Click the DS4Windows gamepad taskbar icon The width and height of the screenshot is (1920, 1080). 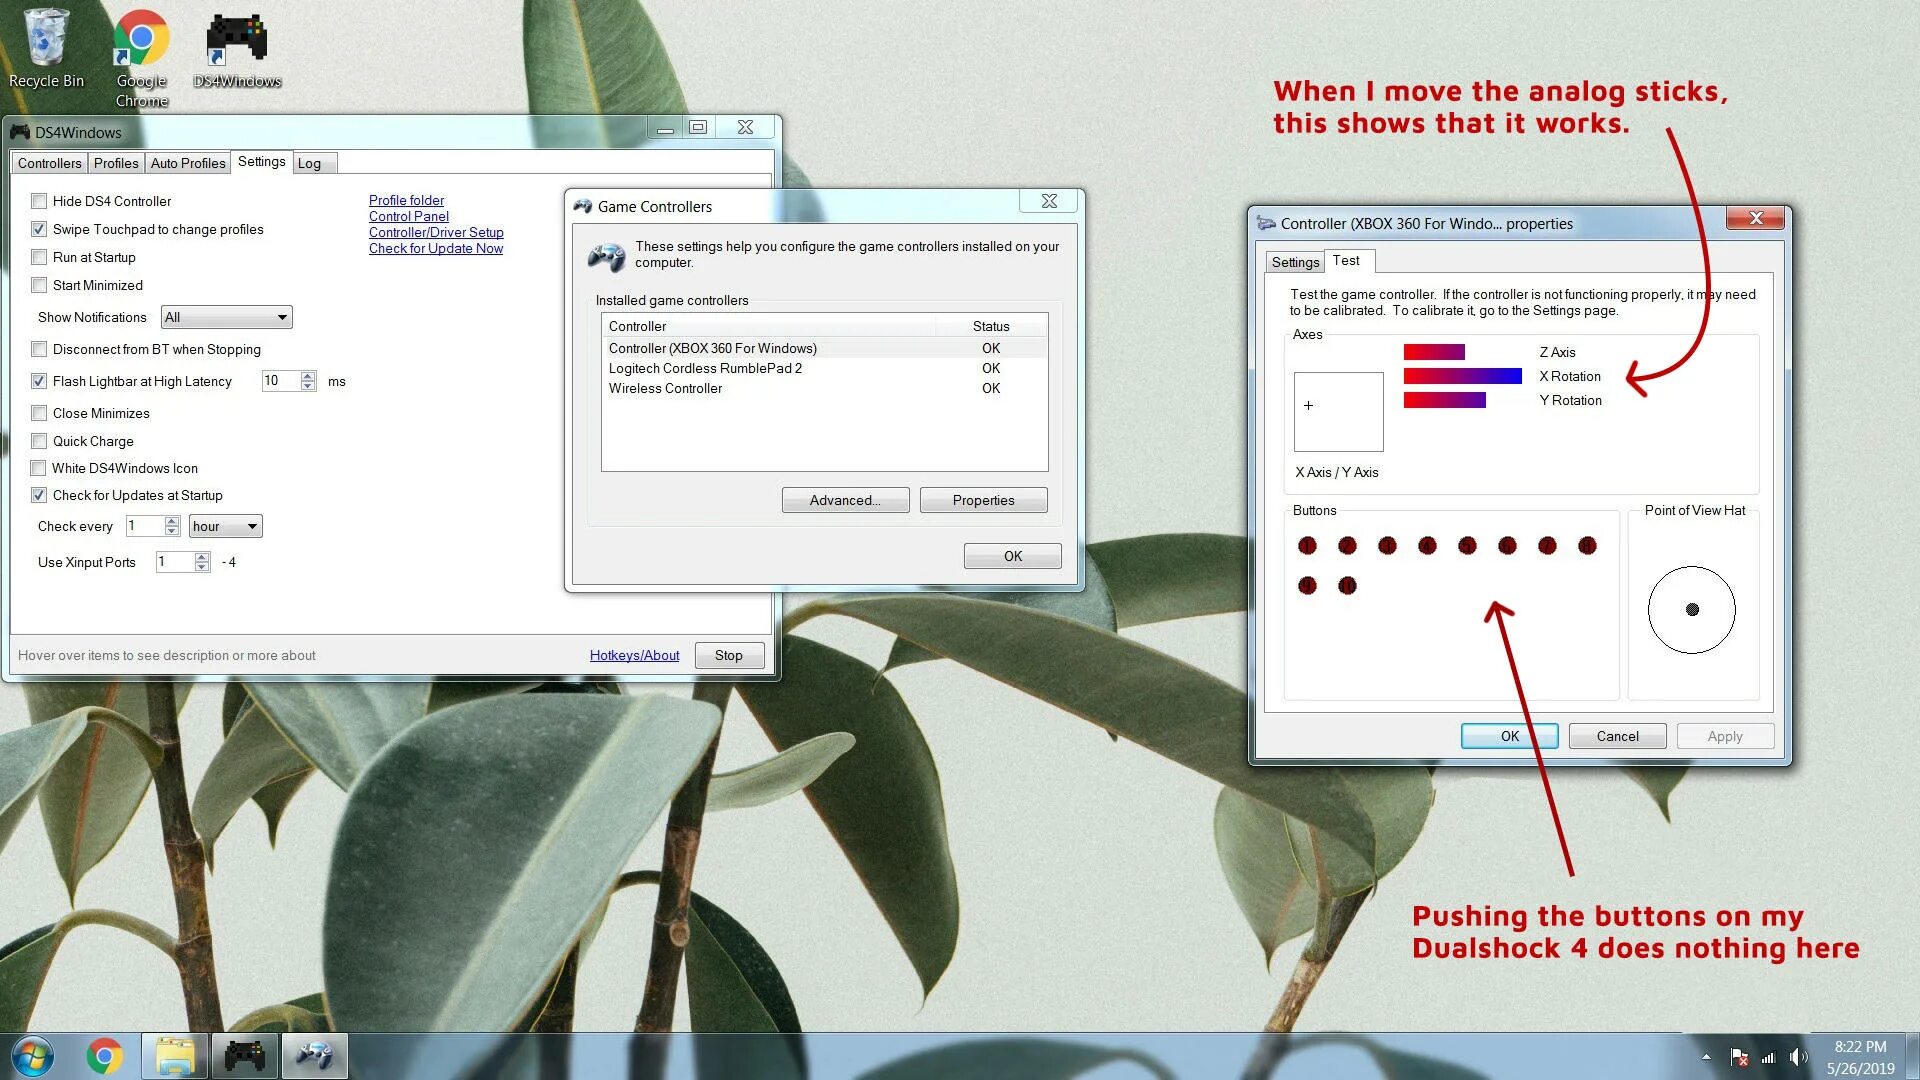(244, 1056)
